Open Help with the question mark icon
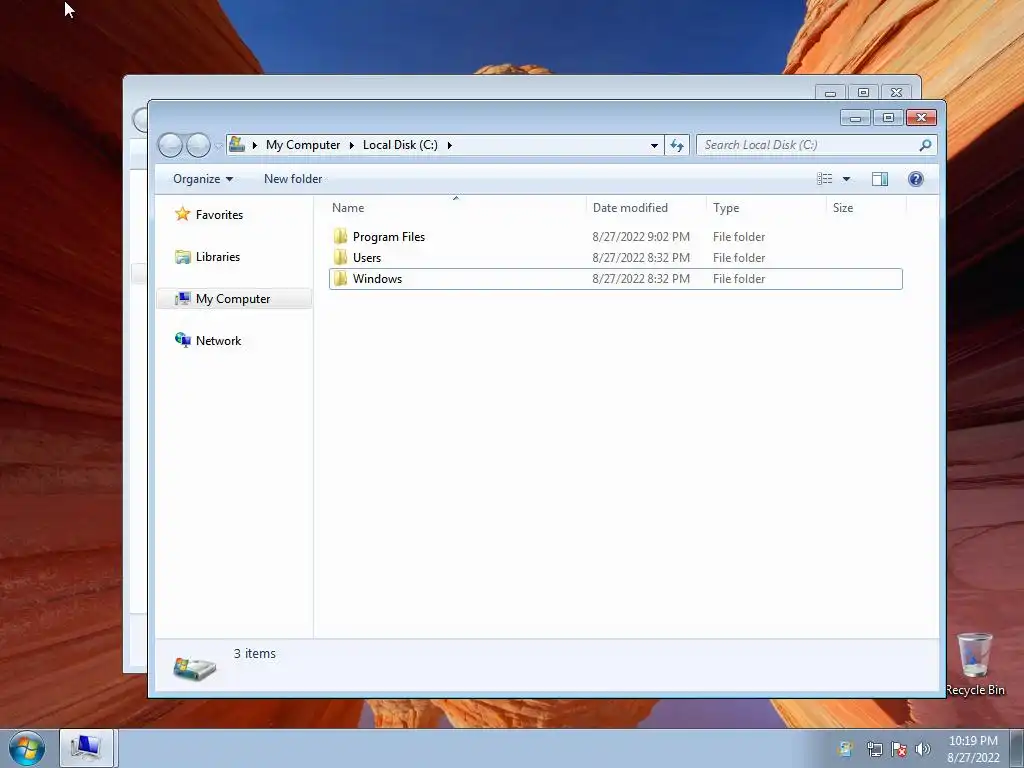The image size is (1024, 768). [x=916, y=179]
